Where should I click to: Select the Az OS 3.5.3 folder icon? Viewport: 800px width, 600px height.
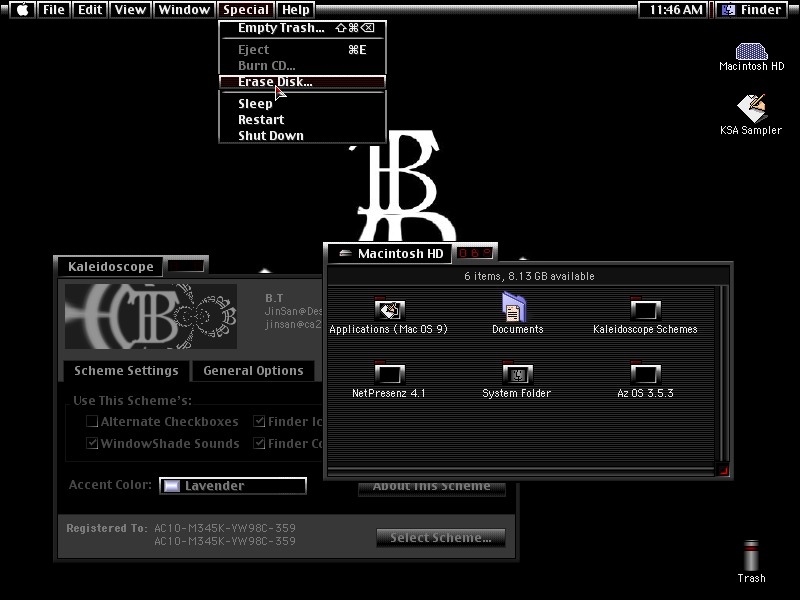tap(645, 373)
